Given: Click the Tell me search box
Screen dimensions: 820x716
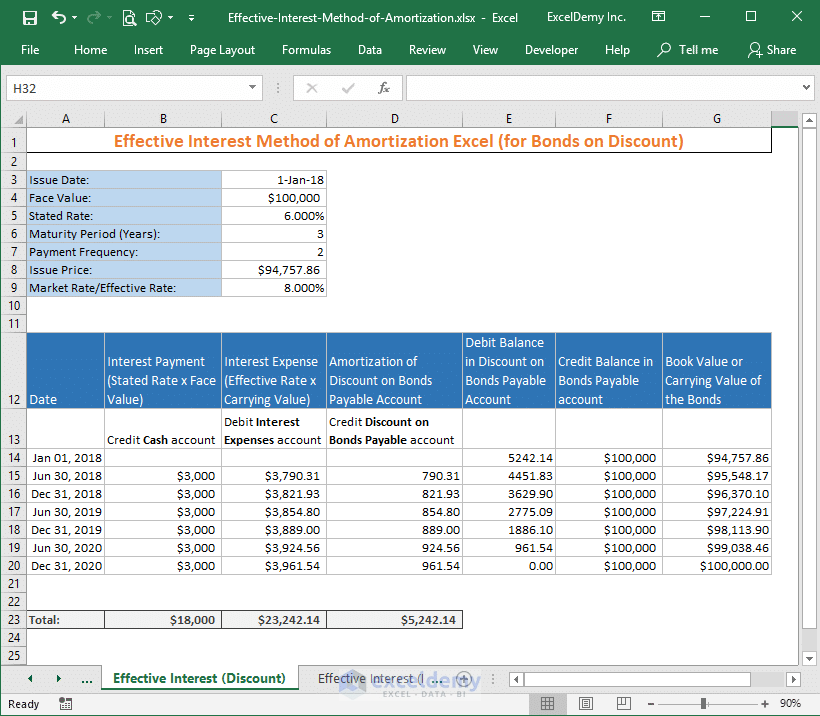Looking at the screenshot, I should click(x=688, y=50).
